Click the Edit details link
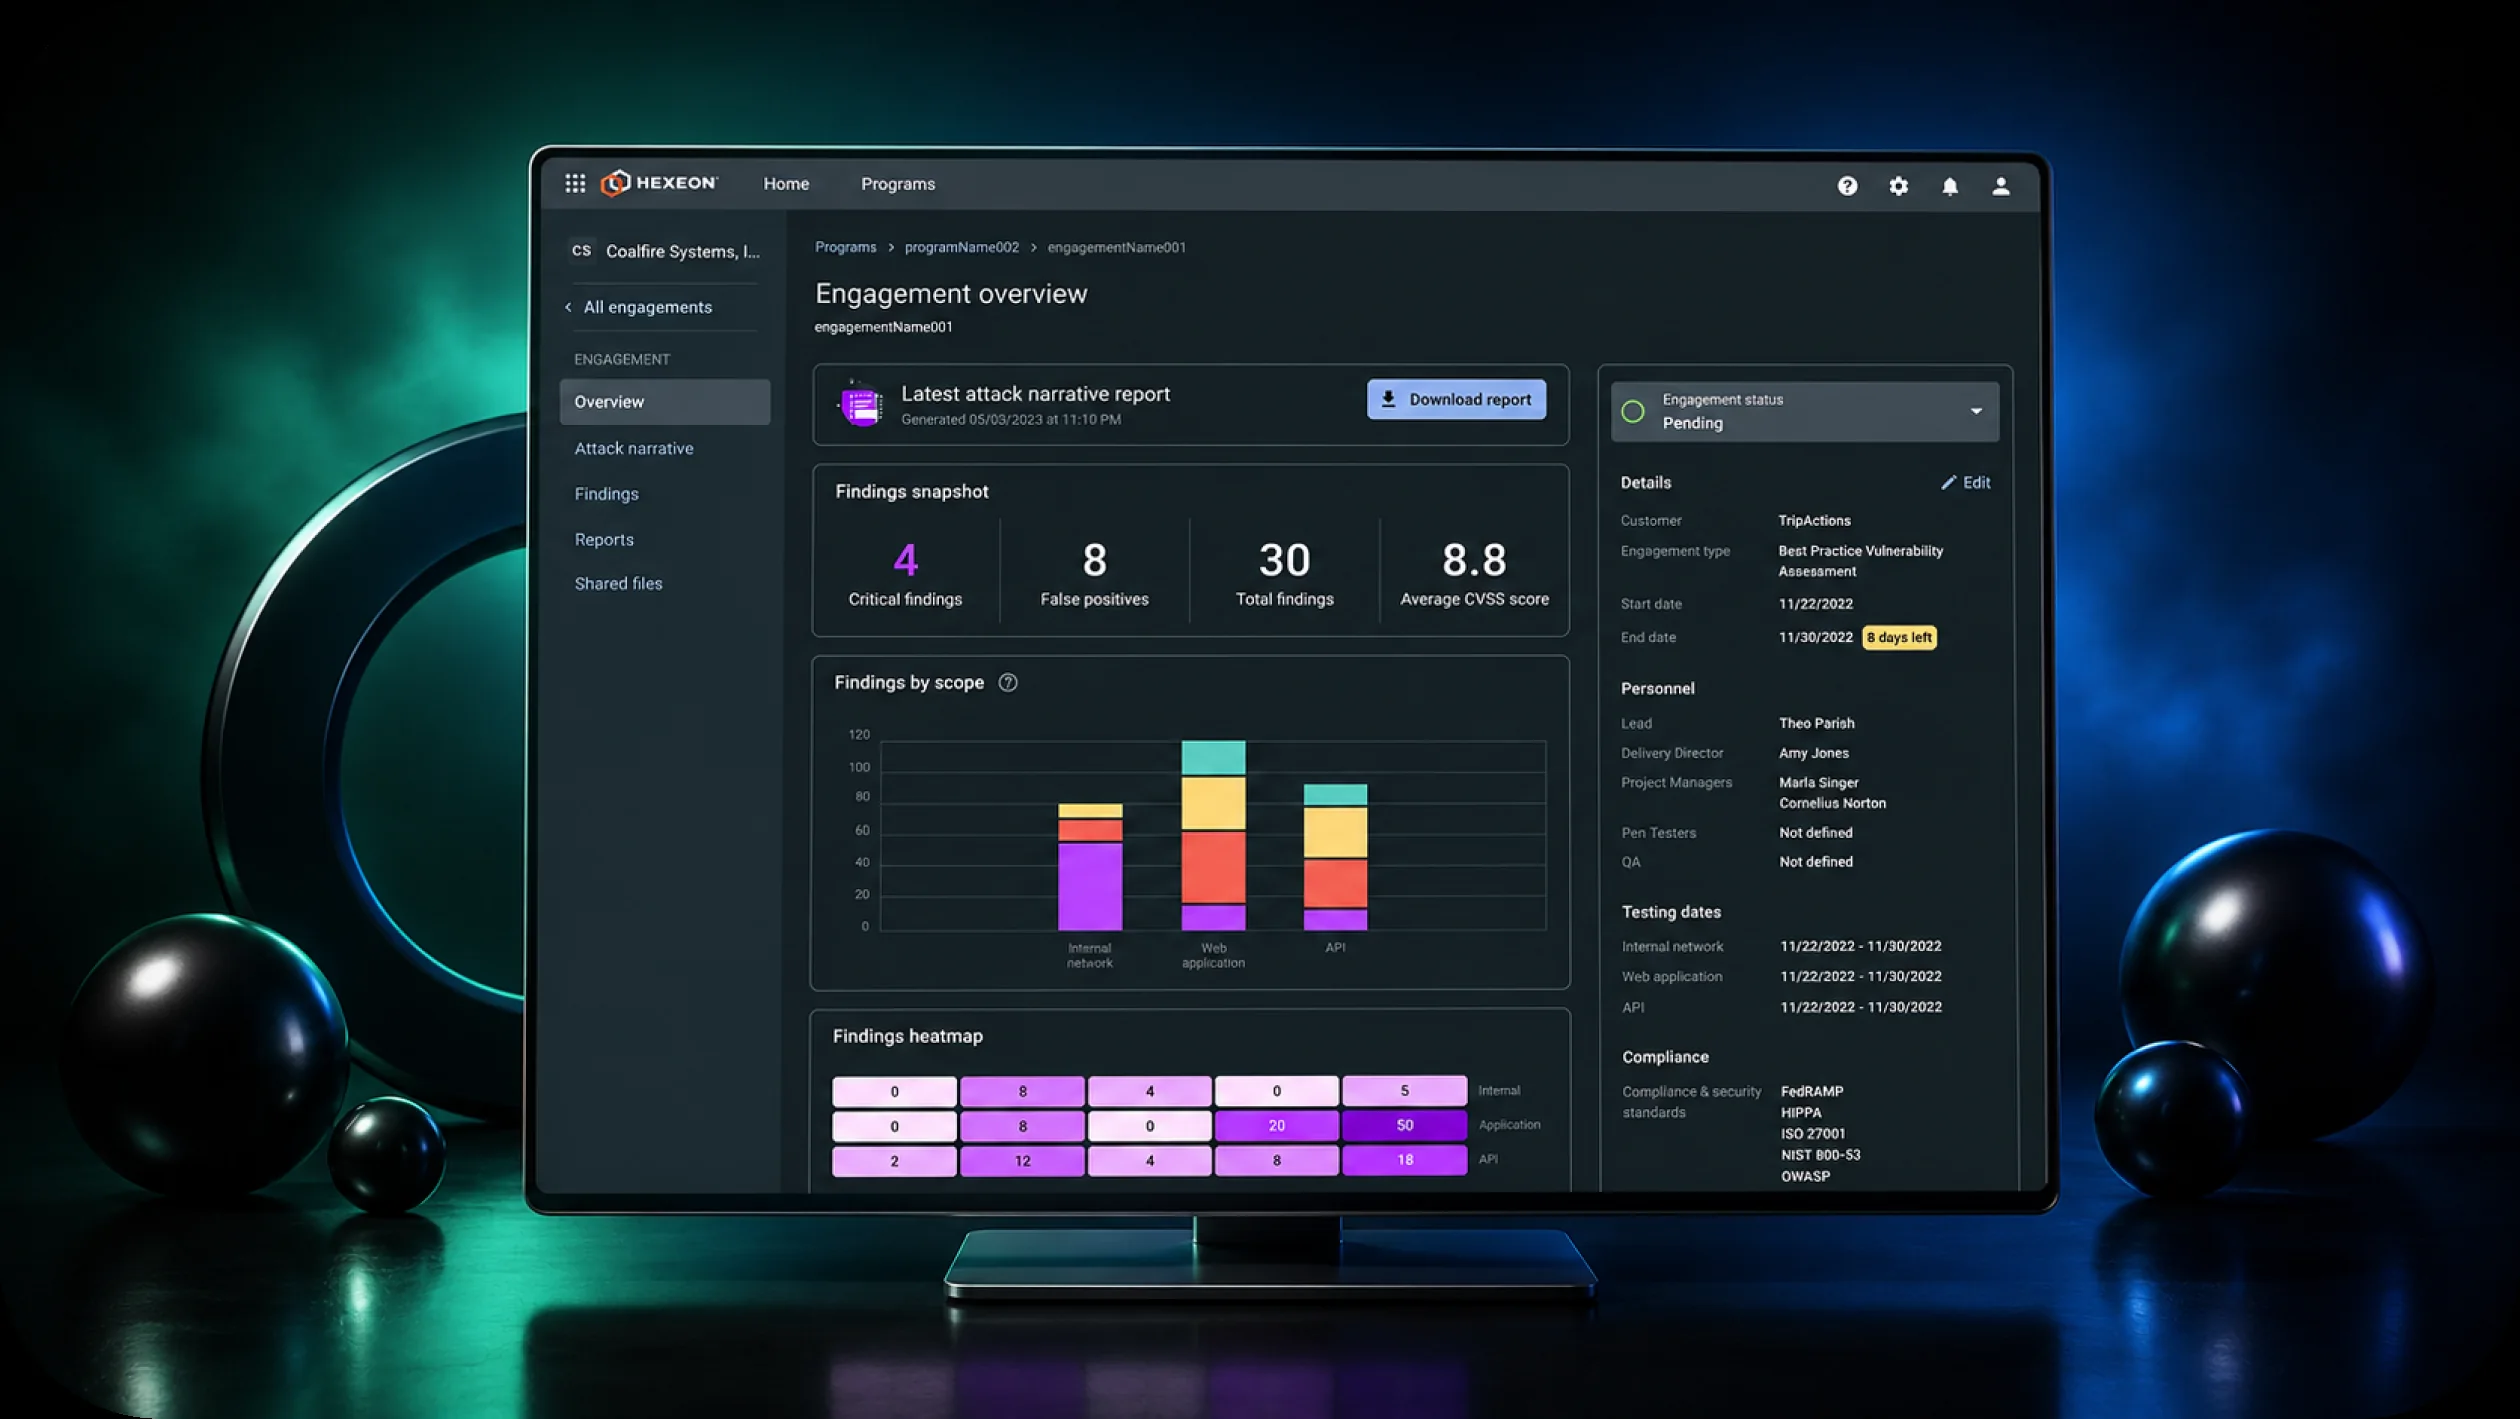The width and height of the screenshot is (2520, 1419). click(x=1966, y=483)
